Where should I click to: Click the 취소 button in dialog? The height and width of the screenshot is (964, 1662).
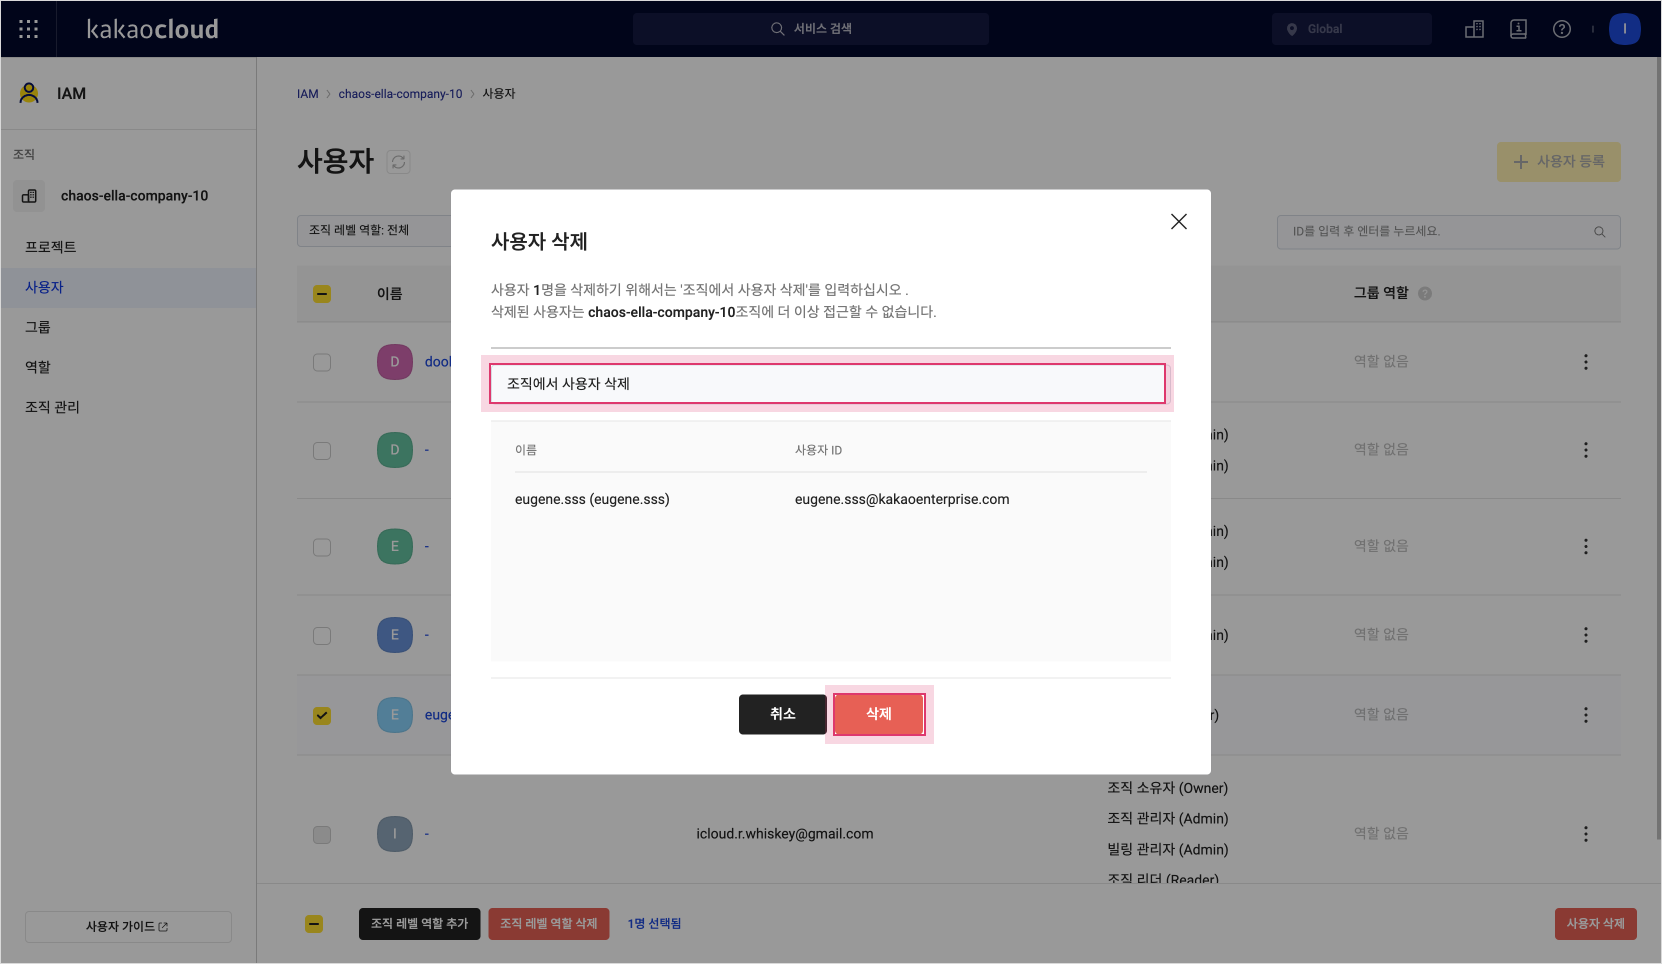[x=783, y=714]
